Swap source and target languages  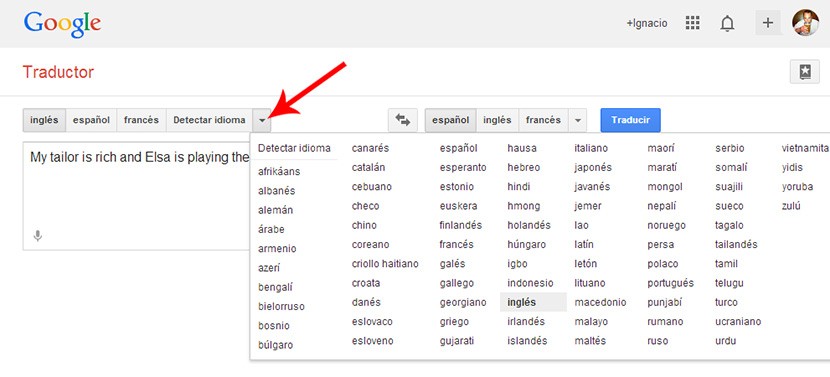tap(403, 120)
